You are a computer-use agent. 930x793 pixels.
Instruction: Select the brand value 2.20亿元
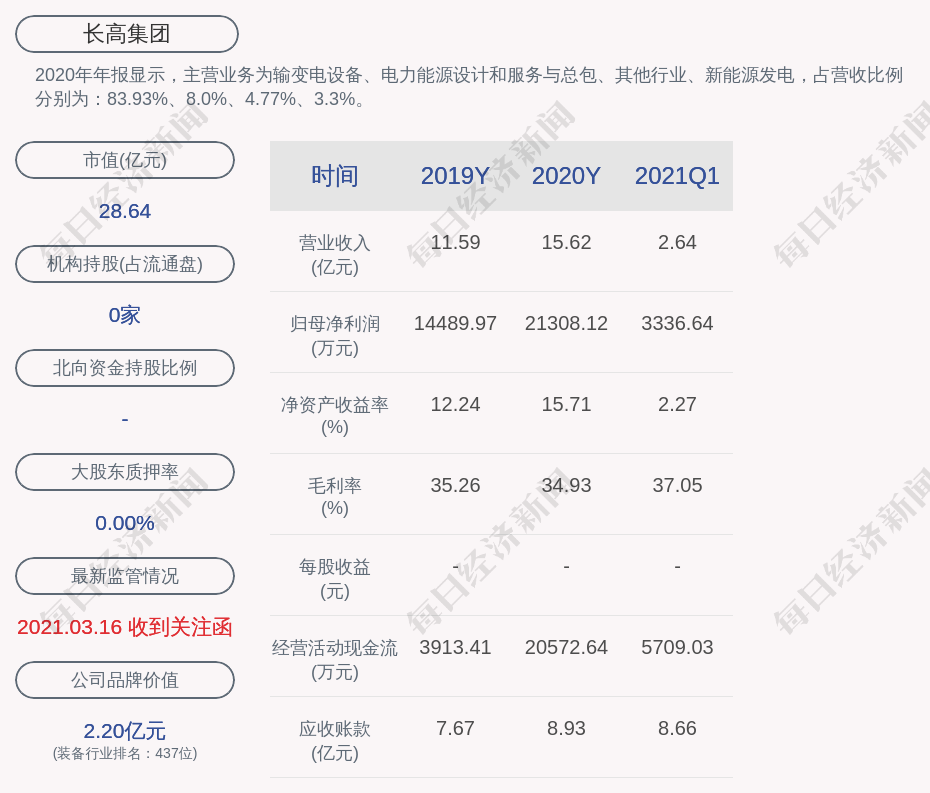(125, 731)
